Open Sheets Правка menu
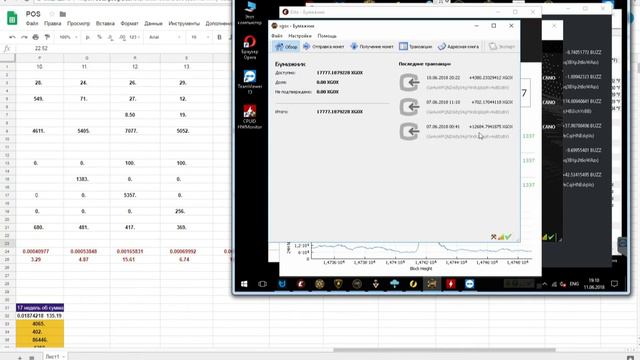The height and width of the screenshot is (360, 640). pos(53,24)
